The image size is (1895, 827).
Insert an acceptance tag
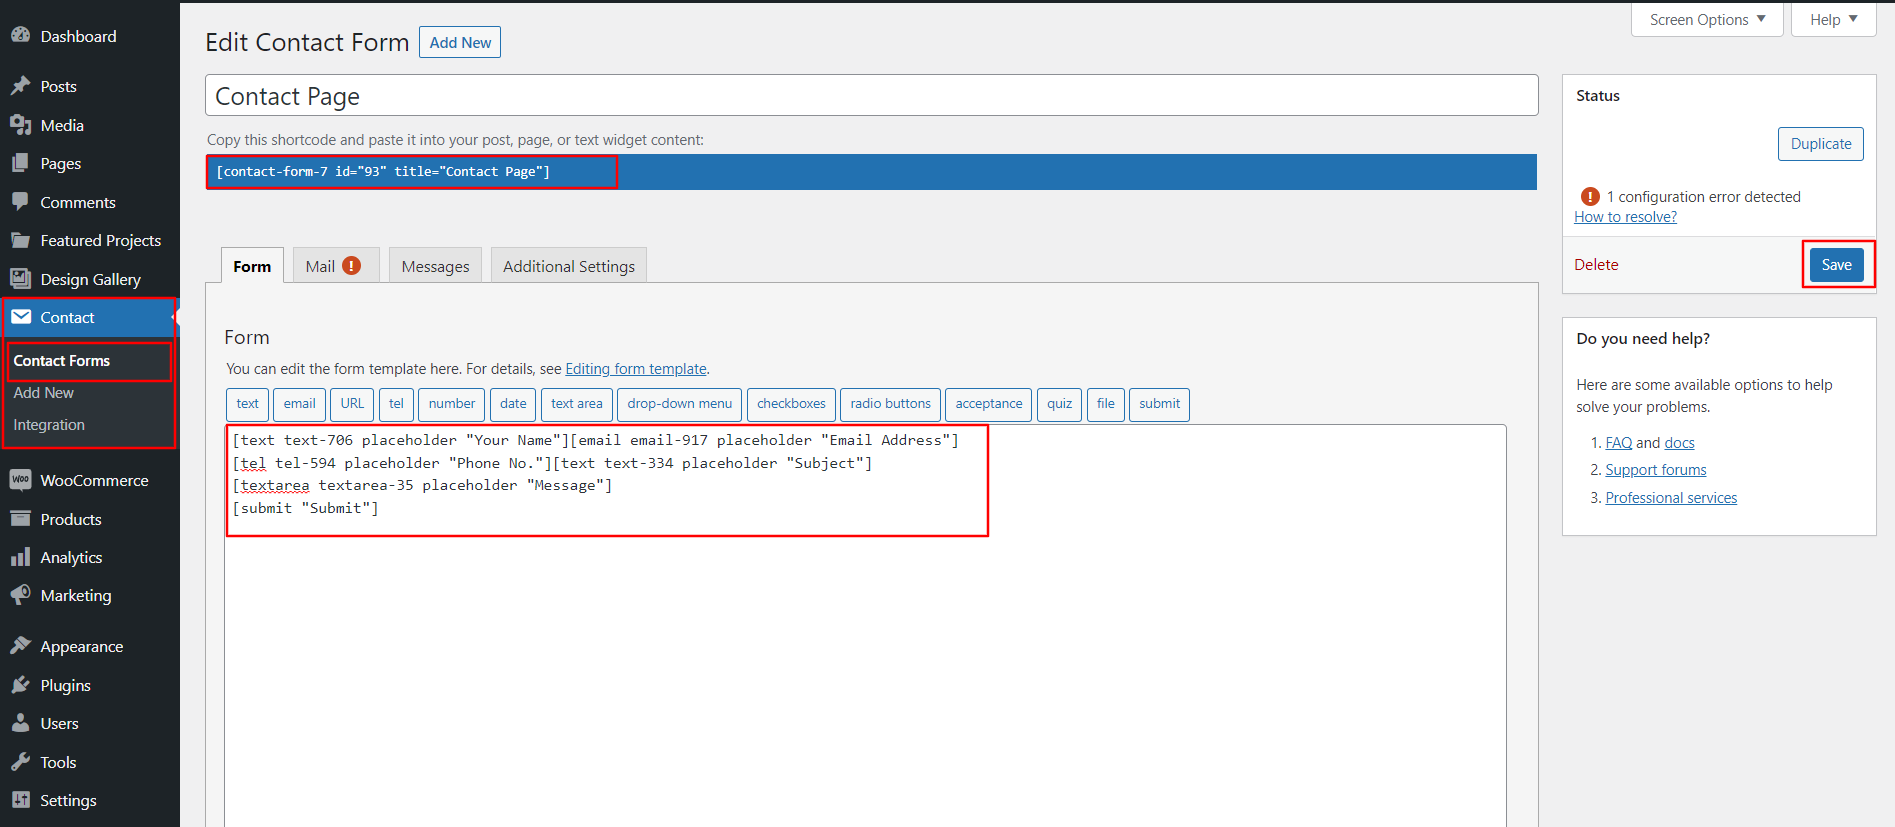[x=988, y=404]
